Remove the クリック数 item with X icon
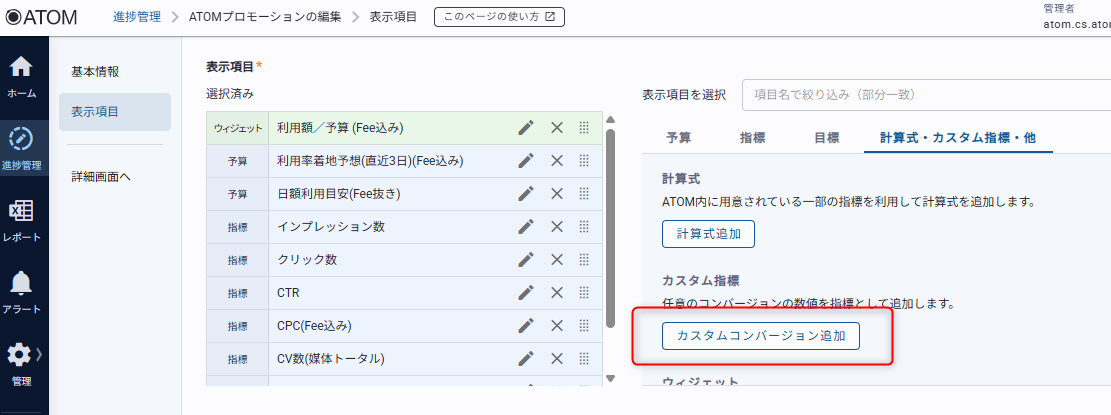This screenshot has height=415, width=1111. click(557, 260)
